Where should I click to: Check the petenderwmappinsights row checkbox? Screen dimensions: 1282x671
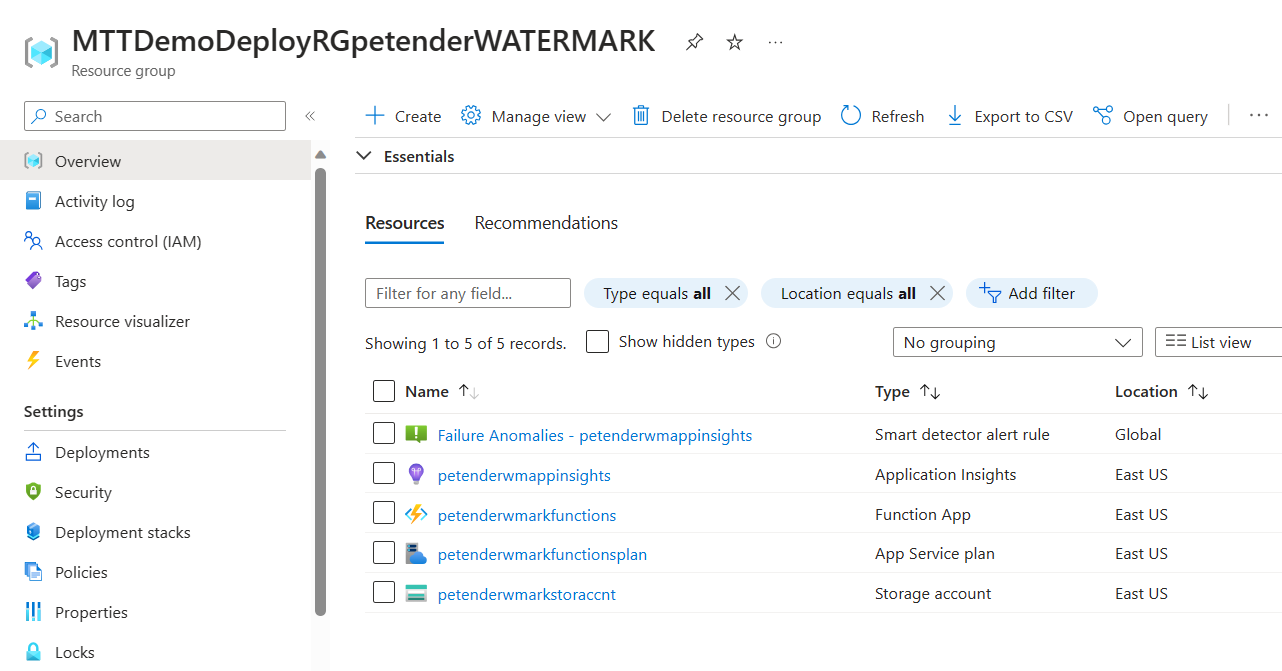384,473
